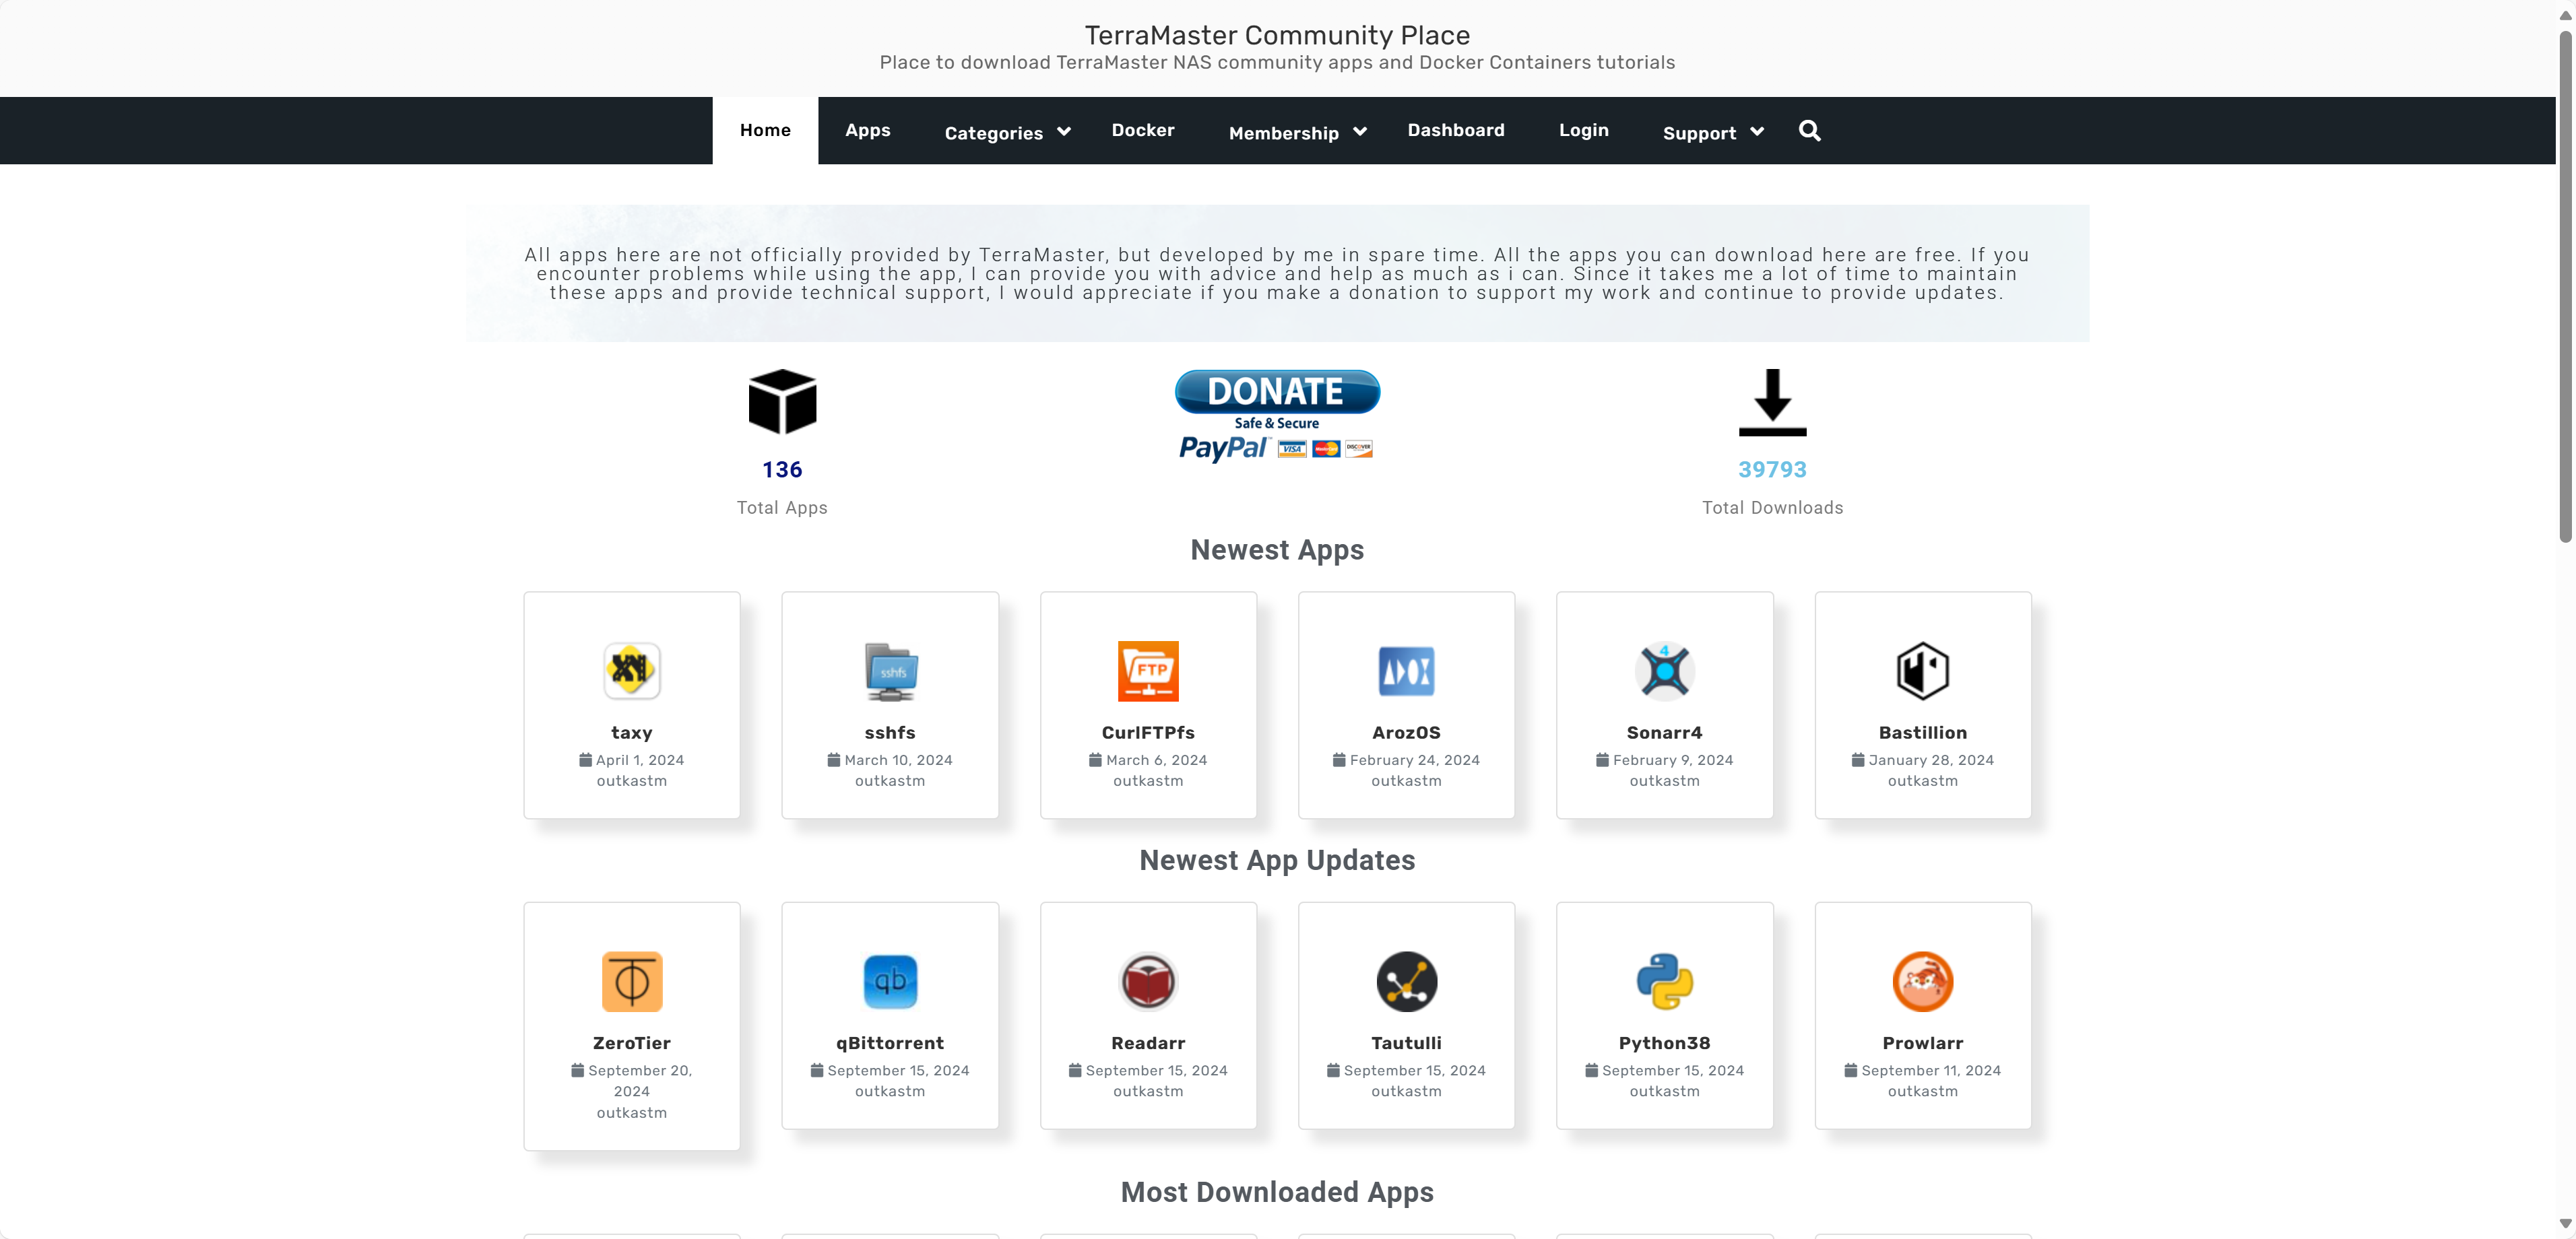Click the Total Downloads arrow icon

point(1772,402)
